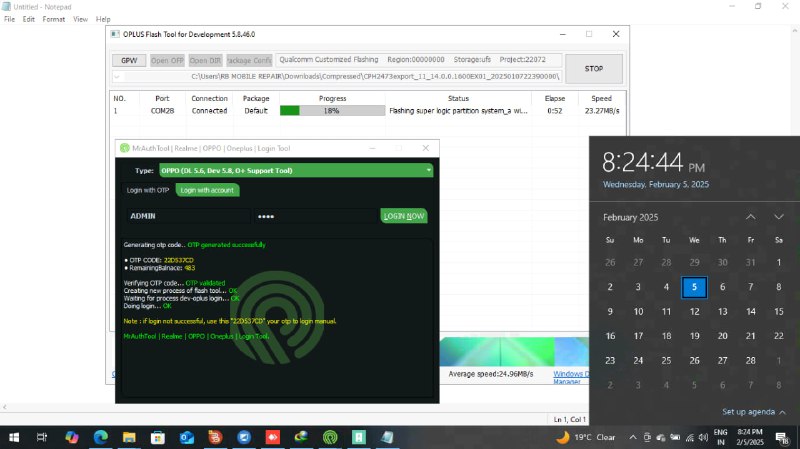Click the Ln 1, Col 1 status in Notepad

click(569, 419)
